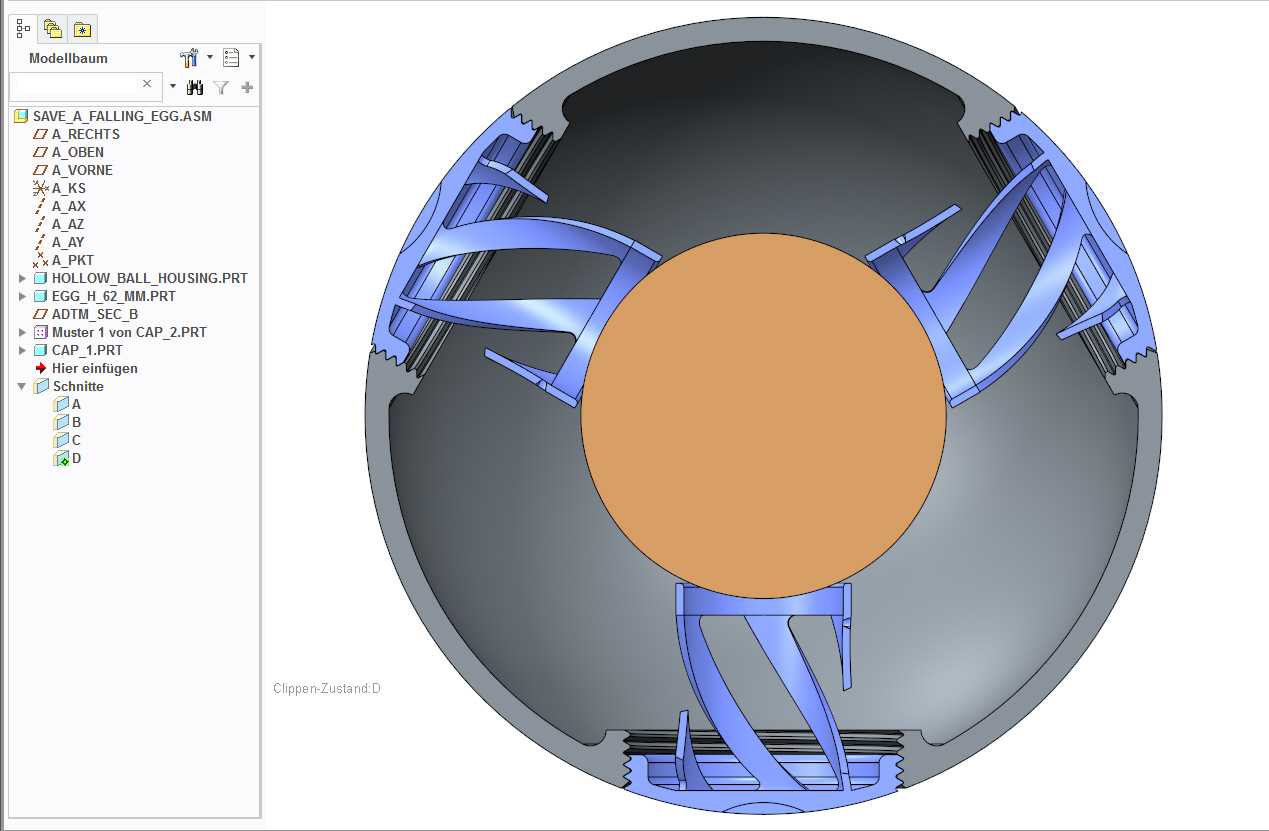This screenshot has height=831, width=1269.
Task: Select cross section B
Action: click(76, 422)
